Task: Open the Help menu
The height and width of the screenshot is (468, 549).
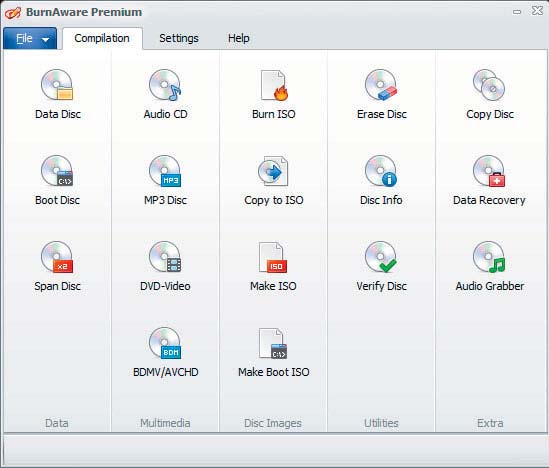Action: click(238, 38)
